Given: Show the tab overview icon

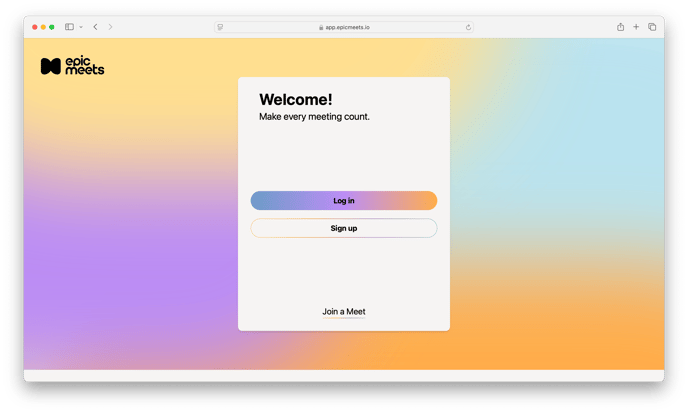Looking at the screenshot, I should tap(652, 27).
